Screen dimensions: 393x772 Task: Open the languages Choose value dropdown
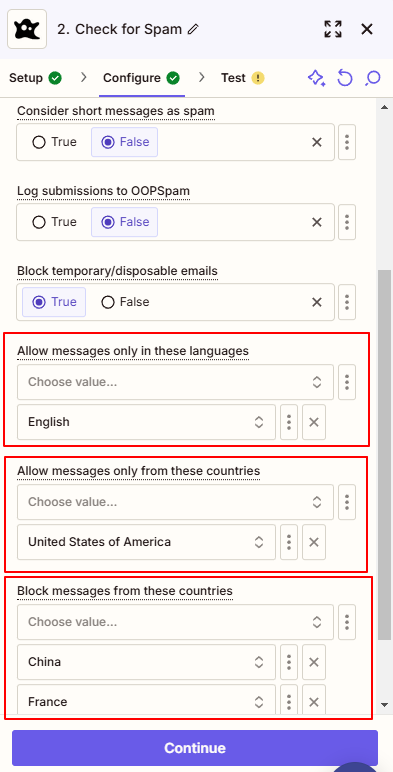pyautogui.click(x=175, y=382)
